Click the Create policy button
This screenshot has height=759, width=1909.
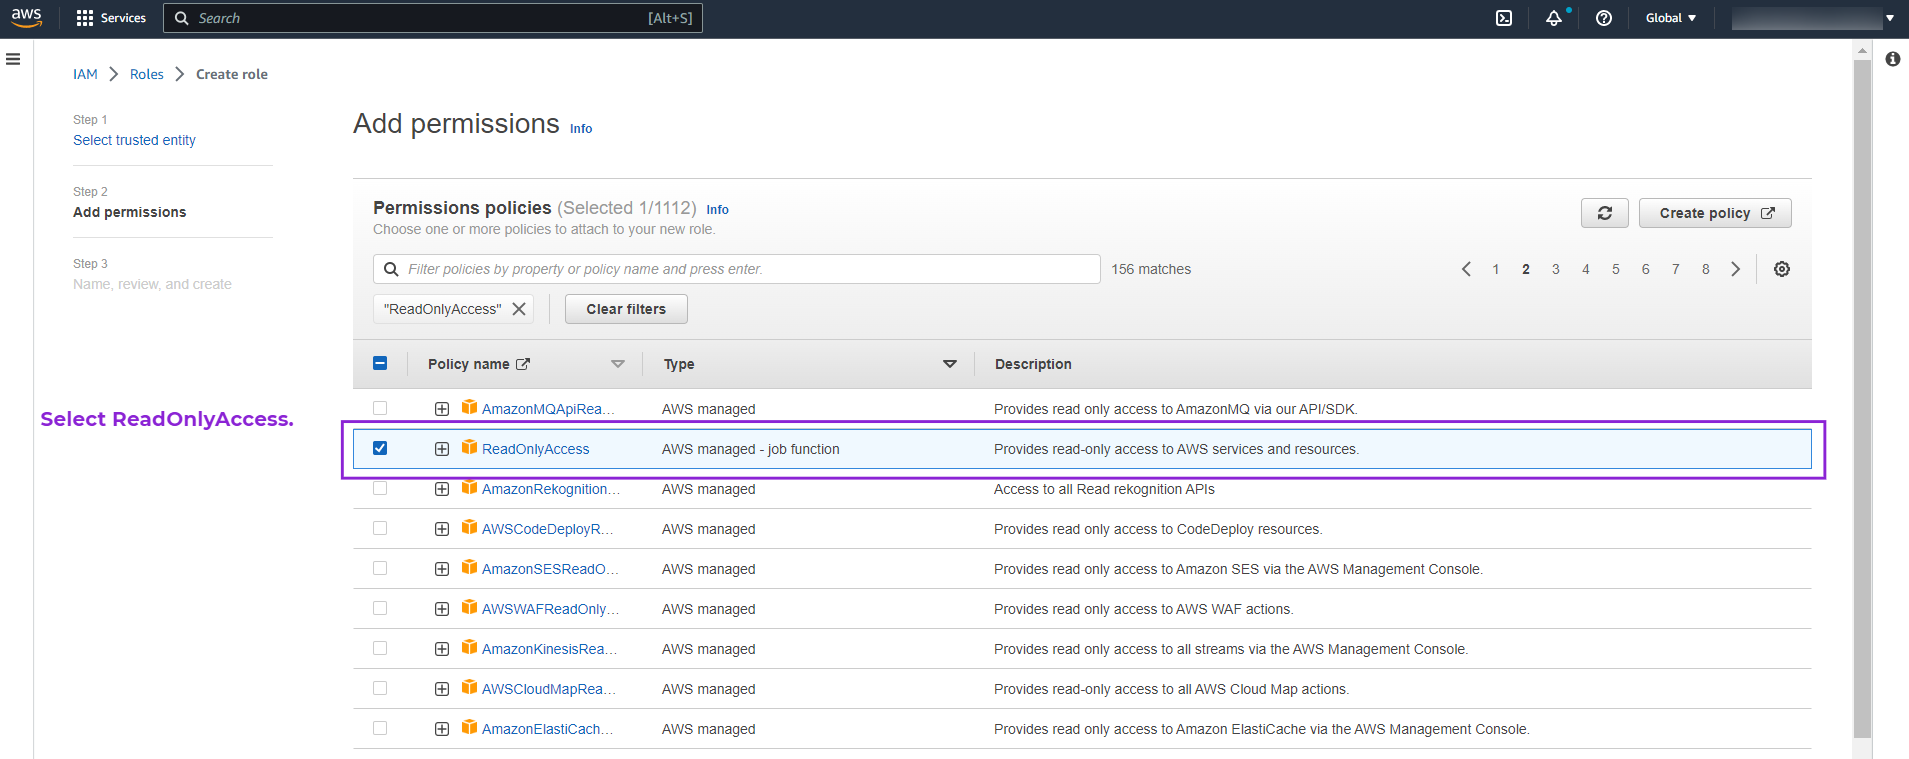point(1715,213)
